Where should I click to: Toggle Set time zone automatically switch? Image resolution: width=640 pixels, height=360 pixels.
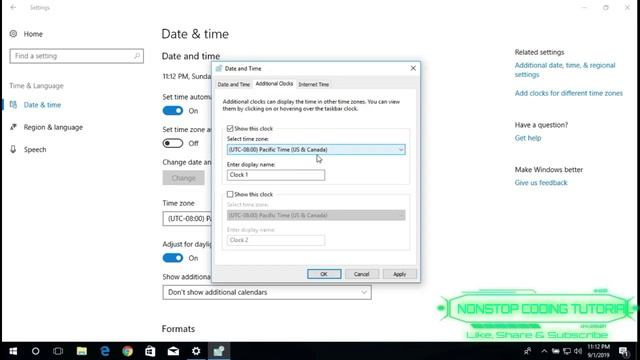(x=173, y=143)
